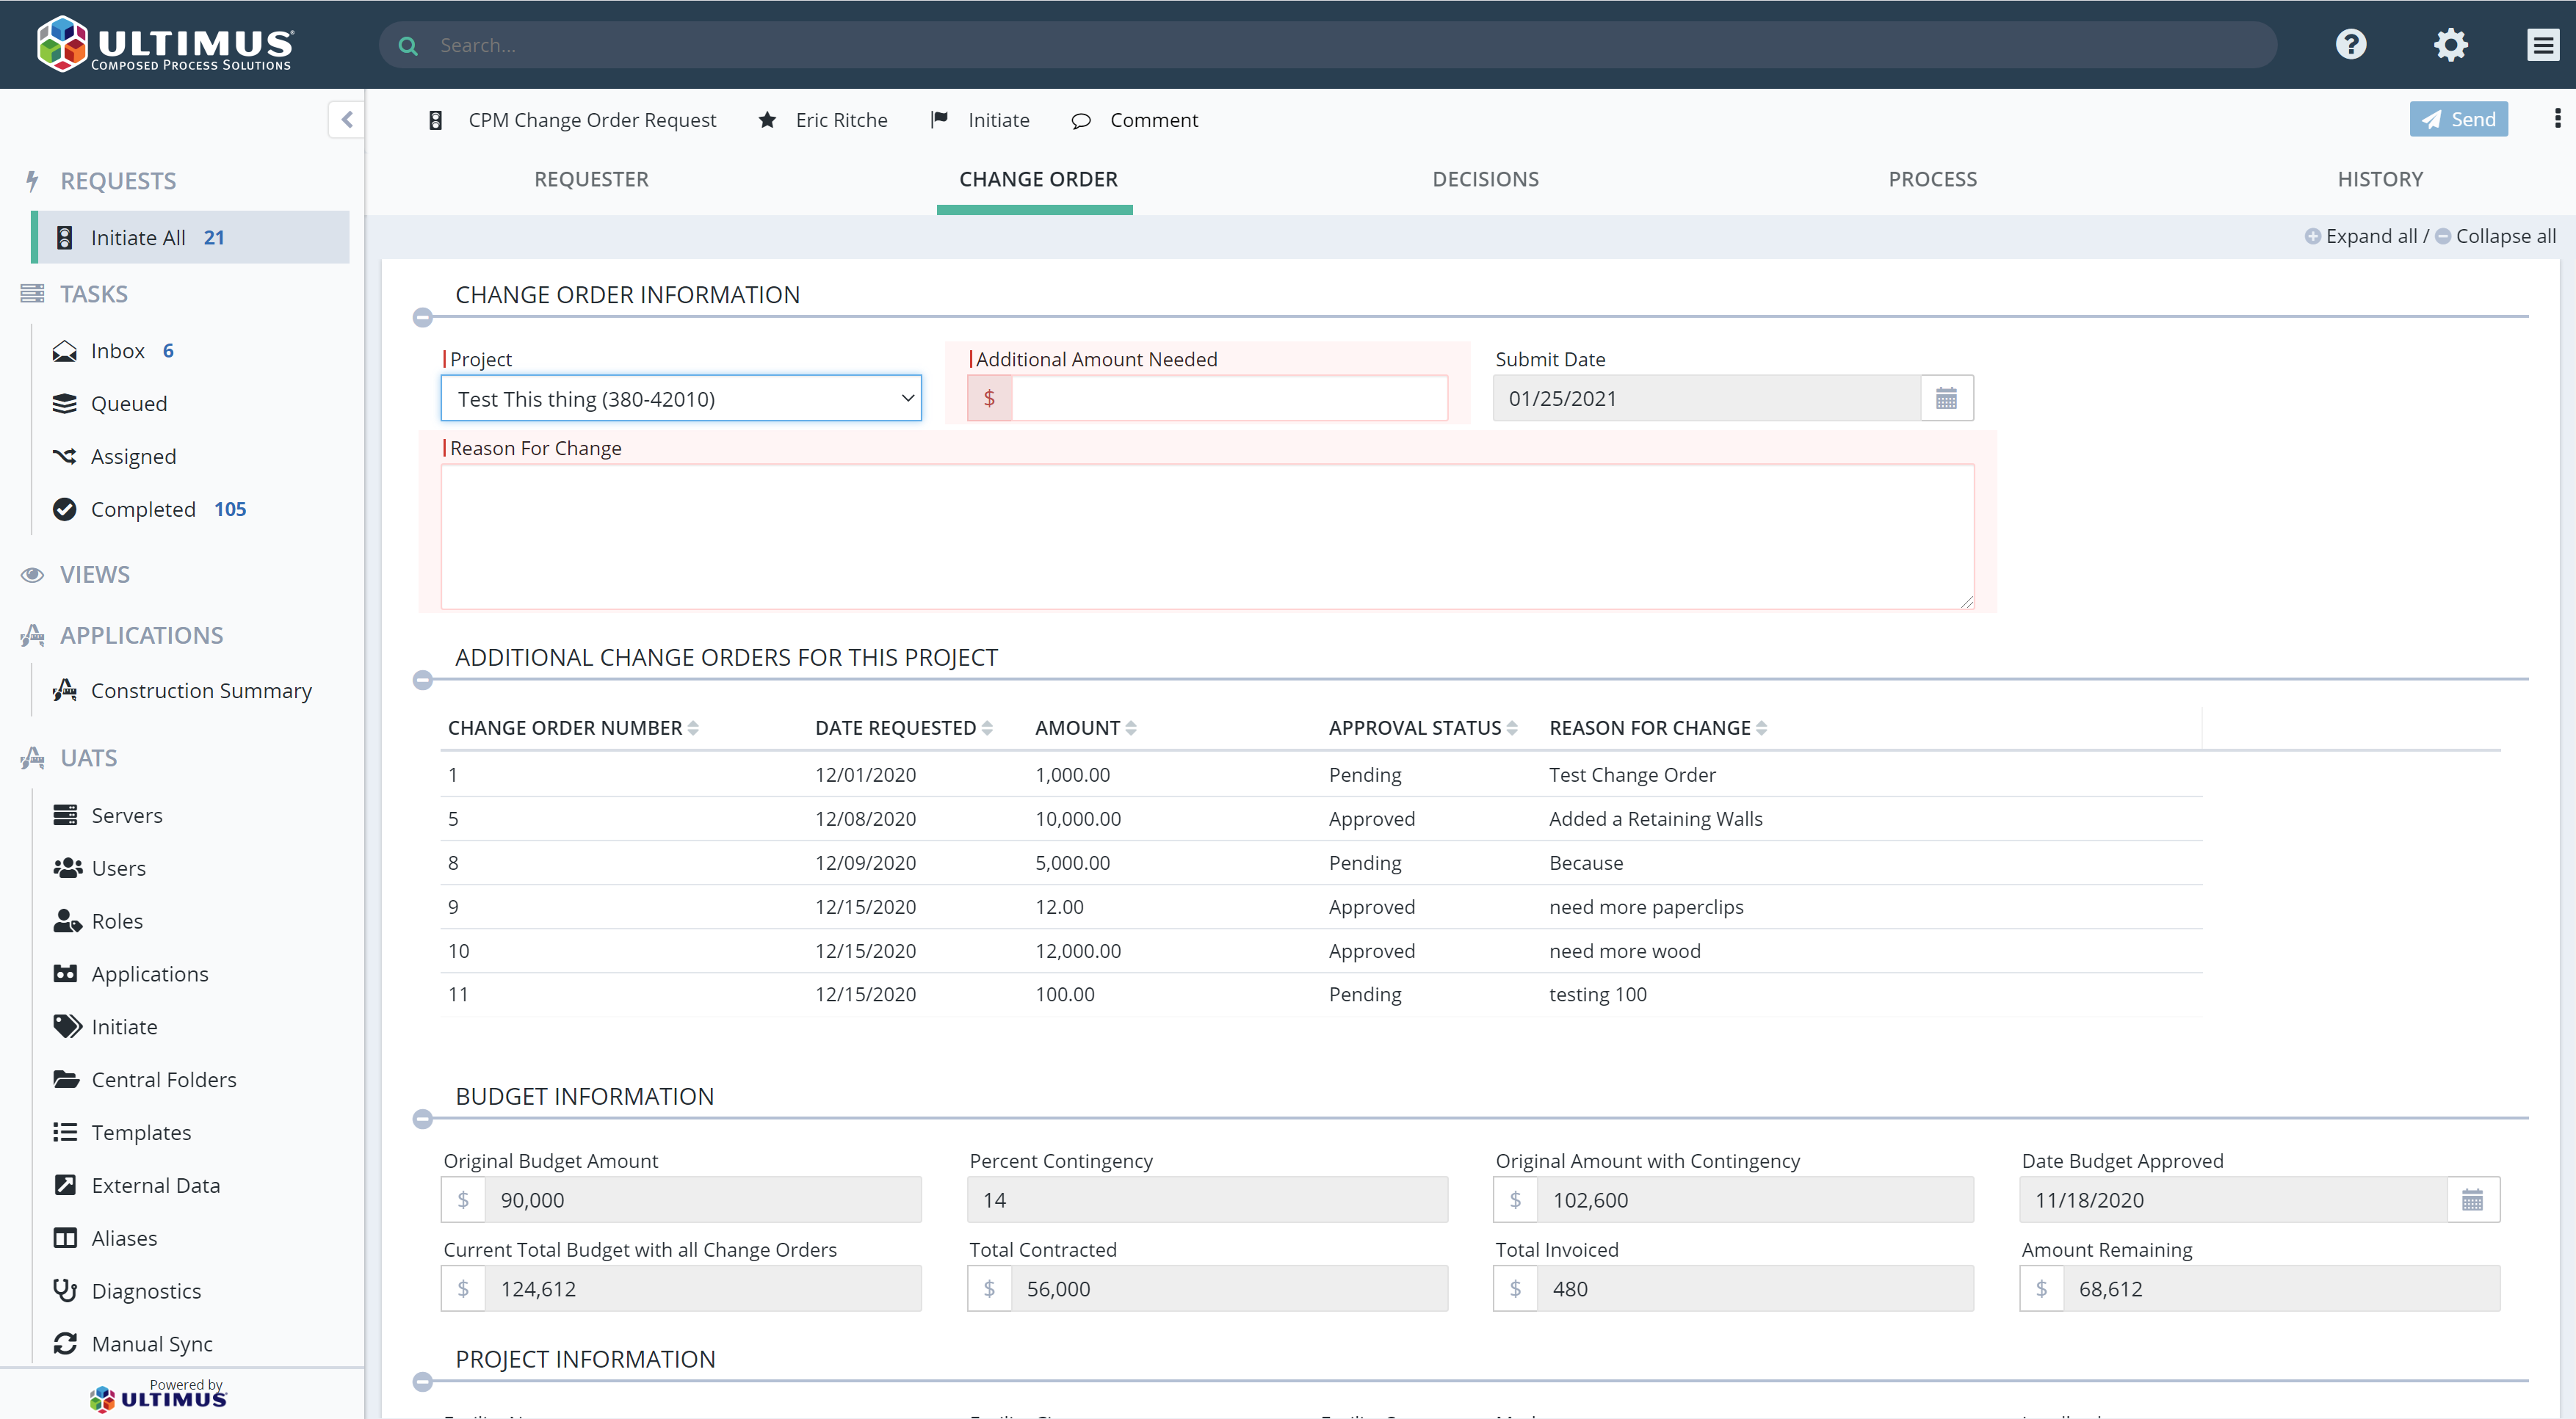Click the Roles person icon

67,922
